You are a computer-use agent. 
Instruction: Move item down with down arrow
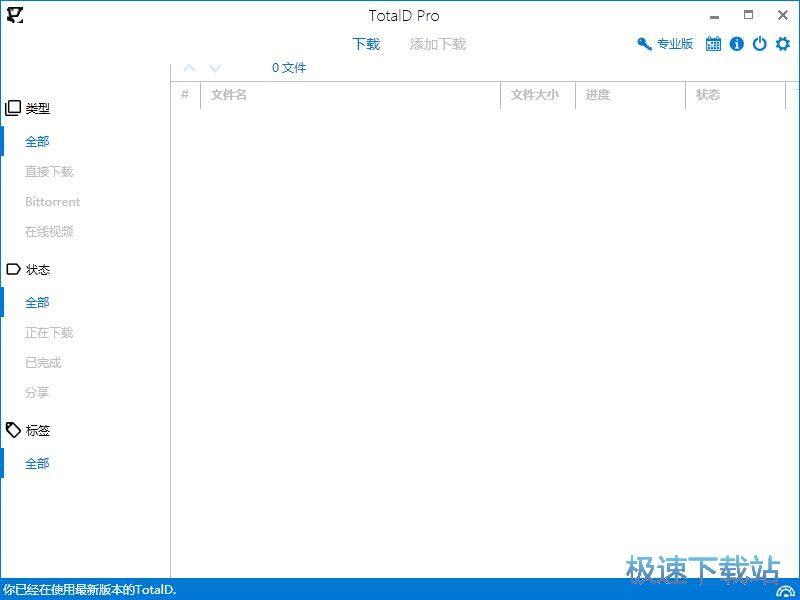pos(215,68)
